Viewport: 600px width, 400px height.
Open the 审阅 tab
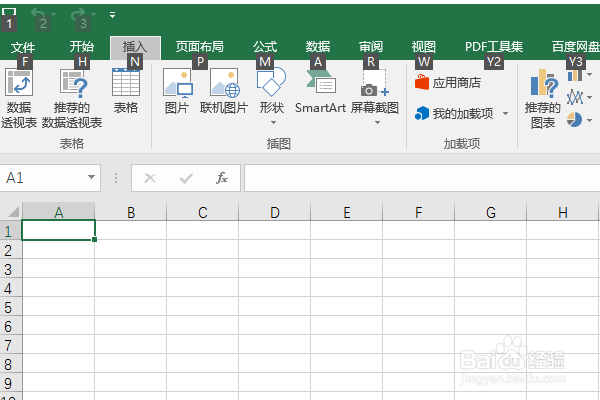pos(371,47)
